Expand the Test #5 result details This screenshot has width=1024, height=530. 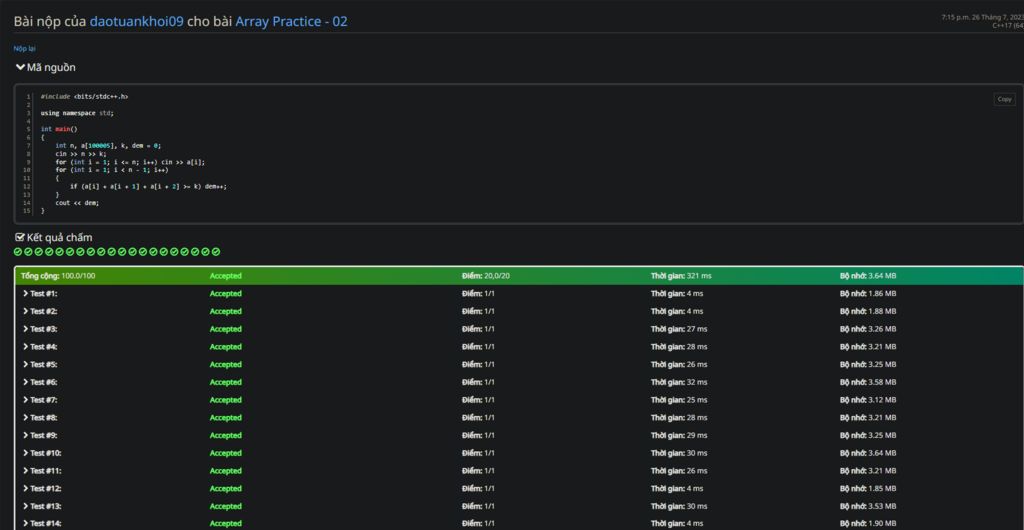pos(44,365)
